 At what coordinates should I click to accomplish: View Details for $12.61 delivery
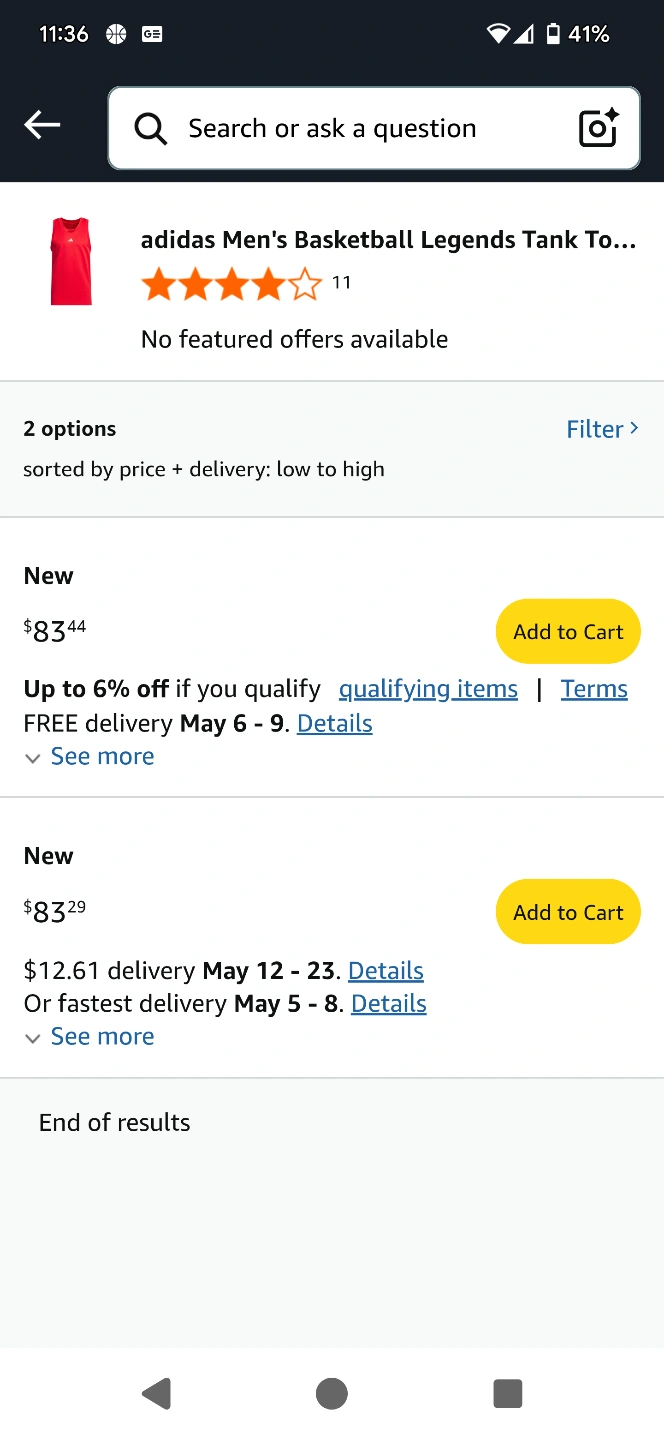386,971
